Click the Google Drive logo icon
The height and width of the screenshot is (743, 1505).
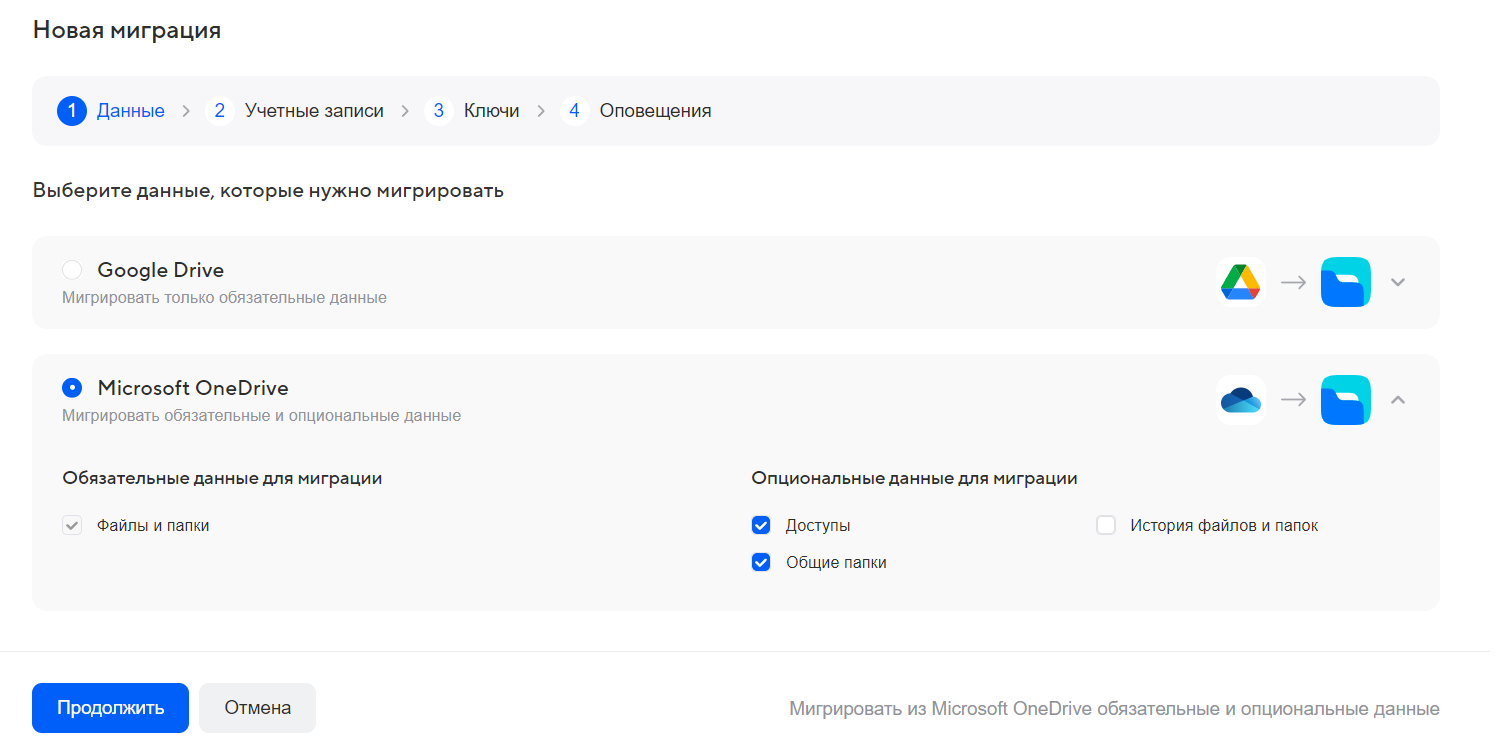point(1241,282)
